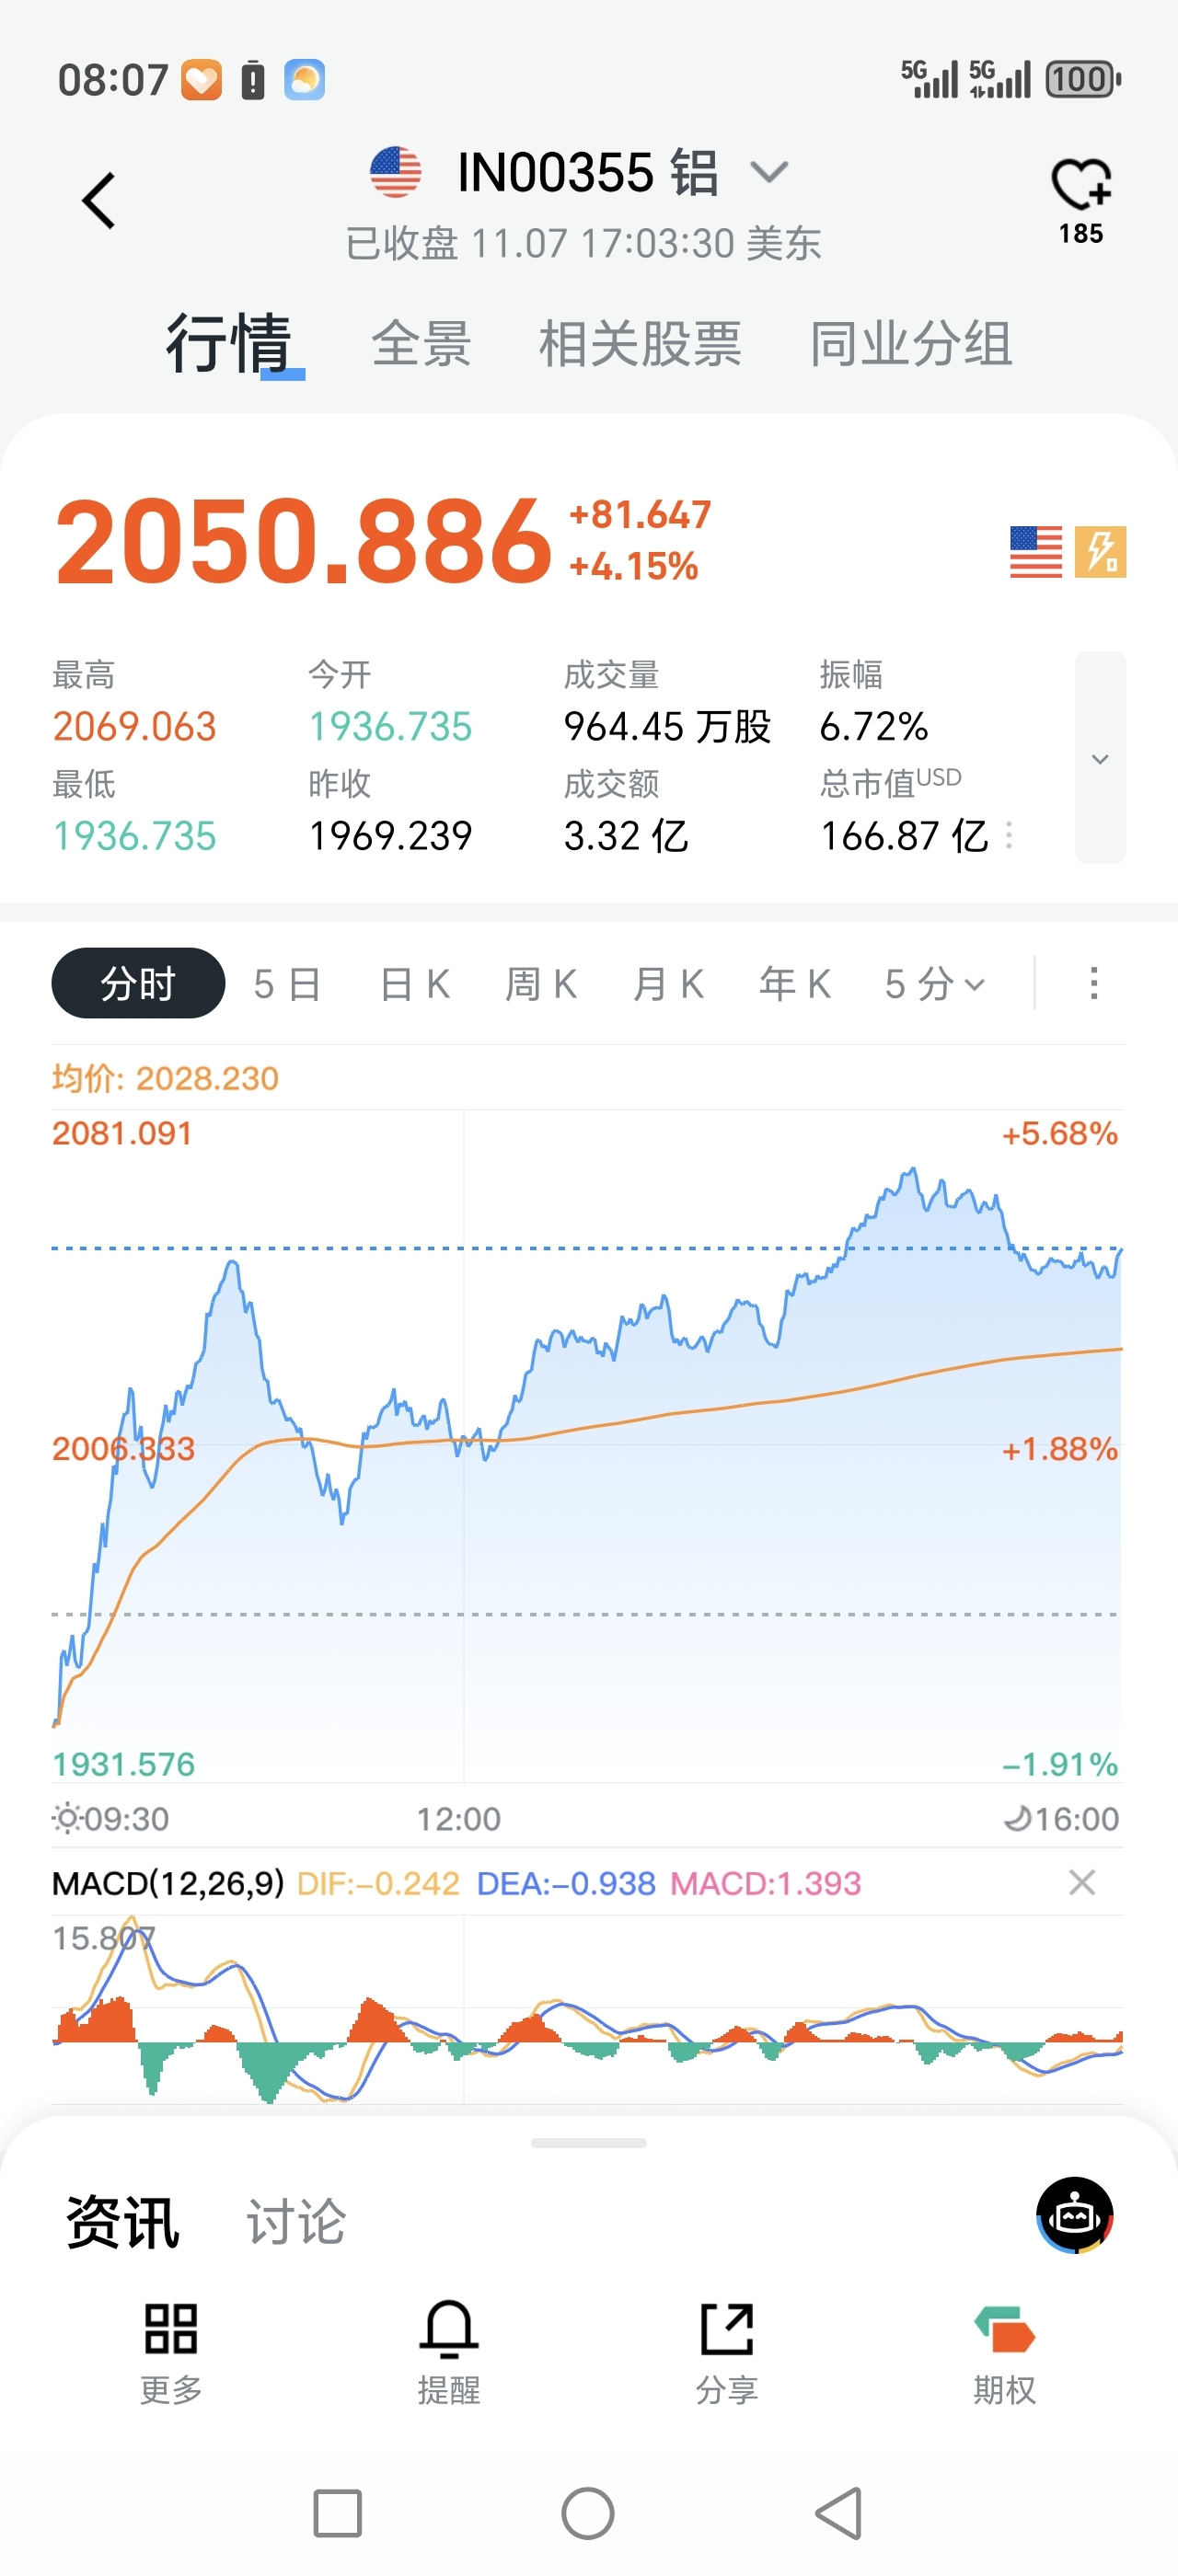Screen dimensions: 1178x2576
Task: Tap the US flag market icon
Action: (x=1036, y=552)
